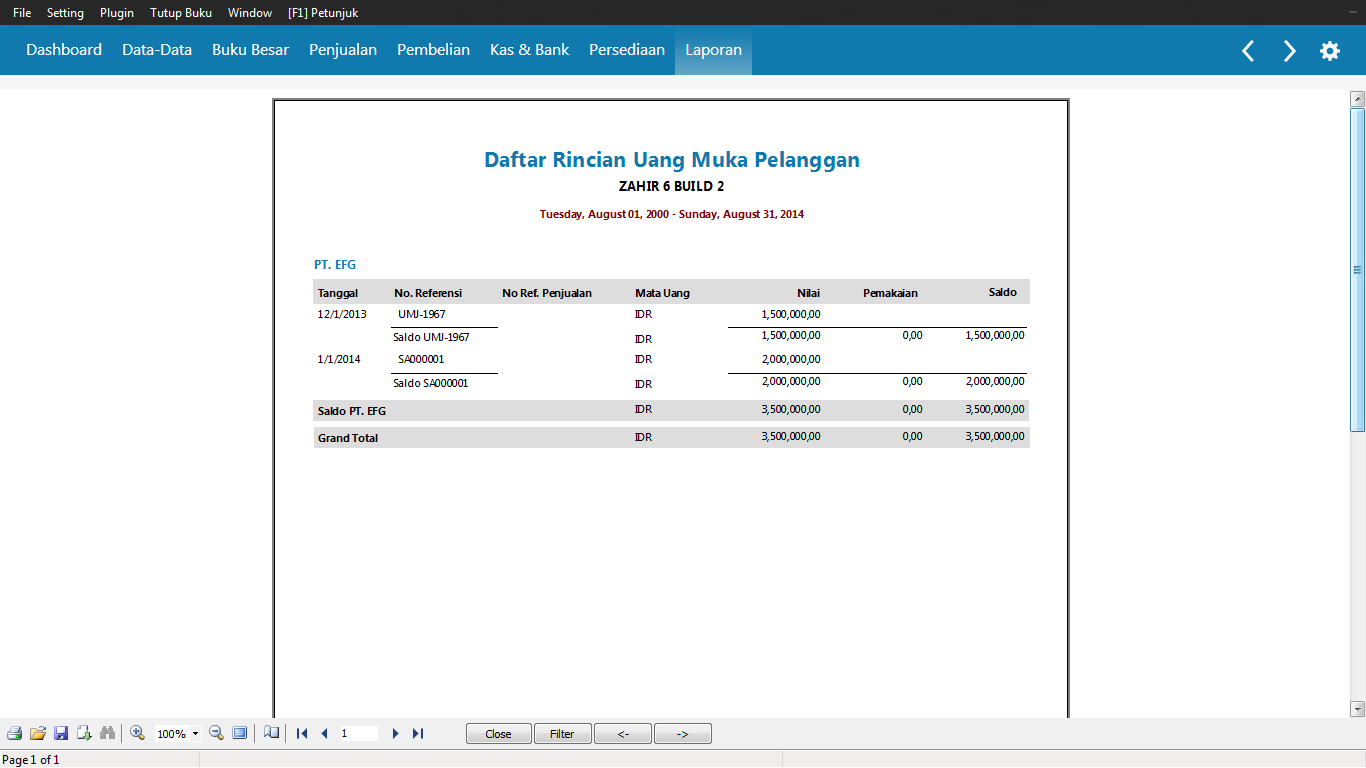Jump to the last page of the report

point(418,733)
